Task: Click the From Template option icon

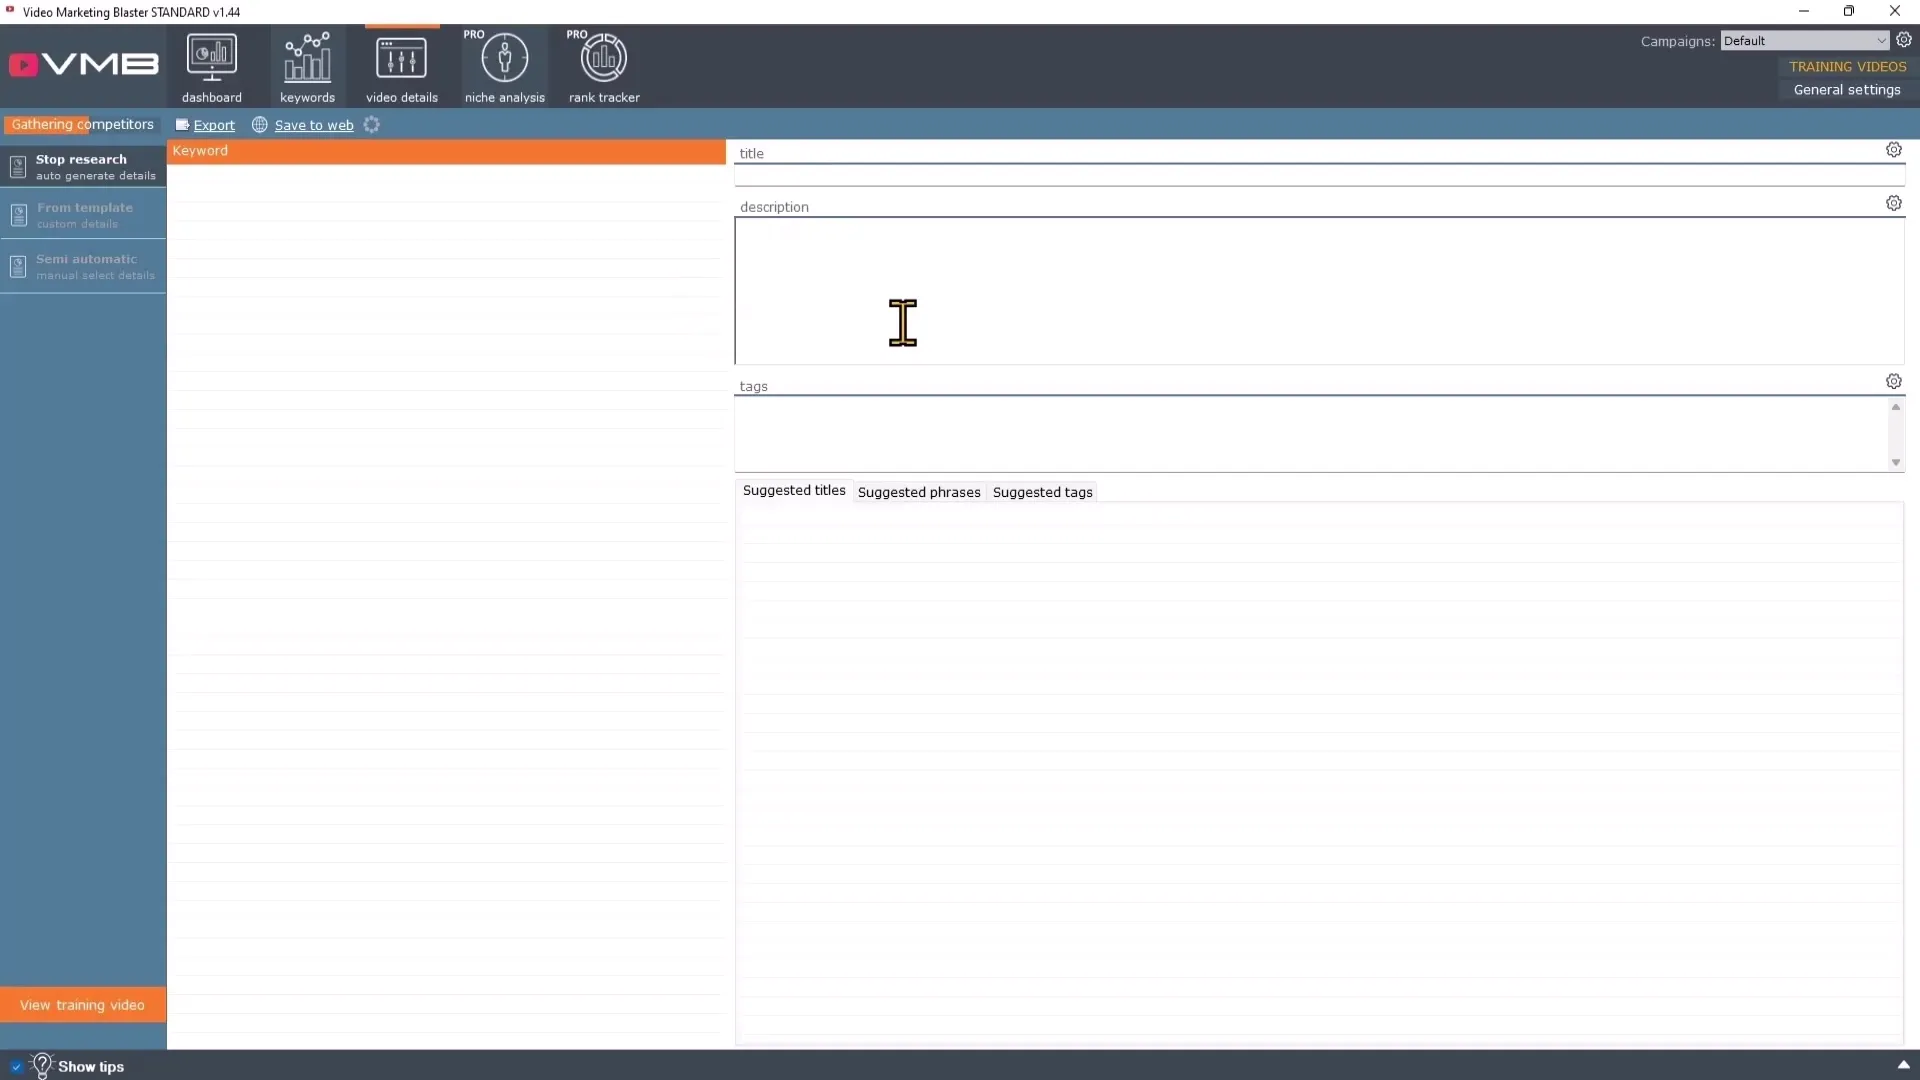Action: tap(18, 215)
